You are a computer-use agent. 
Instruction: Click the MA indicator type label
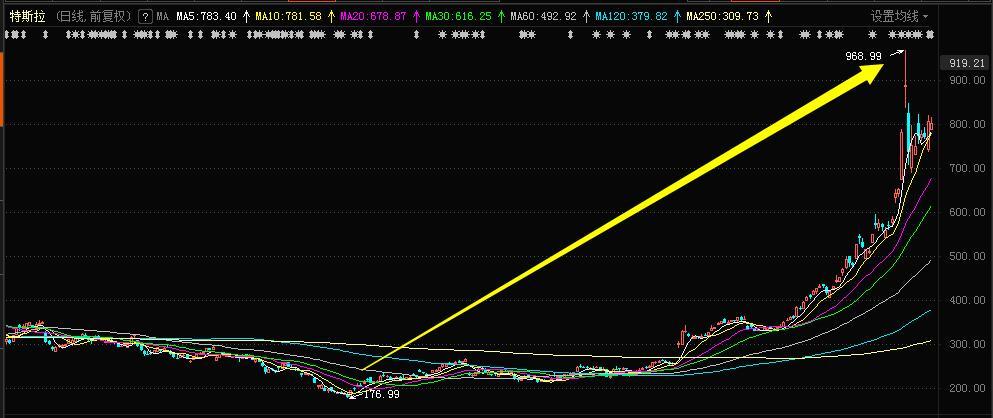coord(163,16)
